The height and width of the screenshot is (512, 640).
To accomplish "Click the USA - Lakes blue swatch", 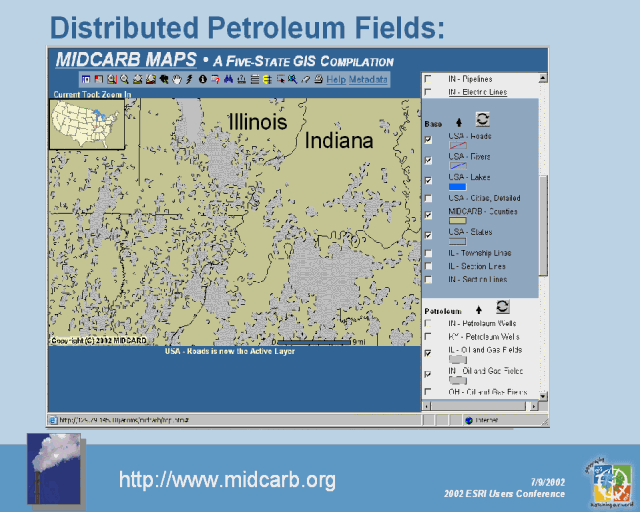I will (458, 187).
